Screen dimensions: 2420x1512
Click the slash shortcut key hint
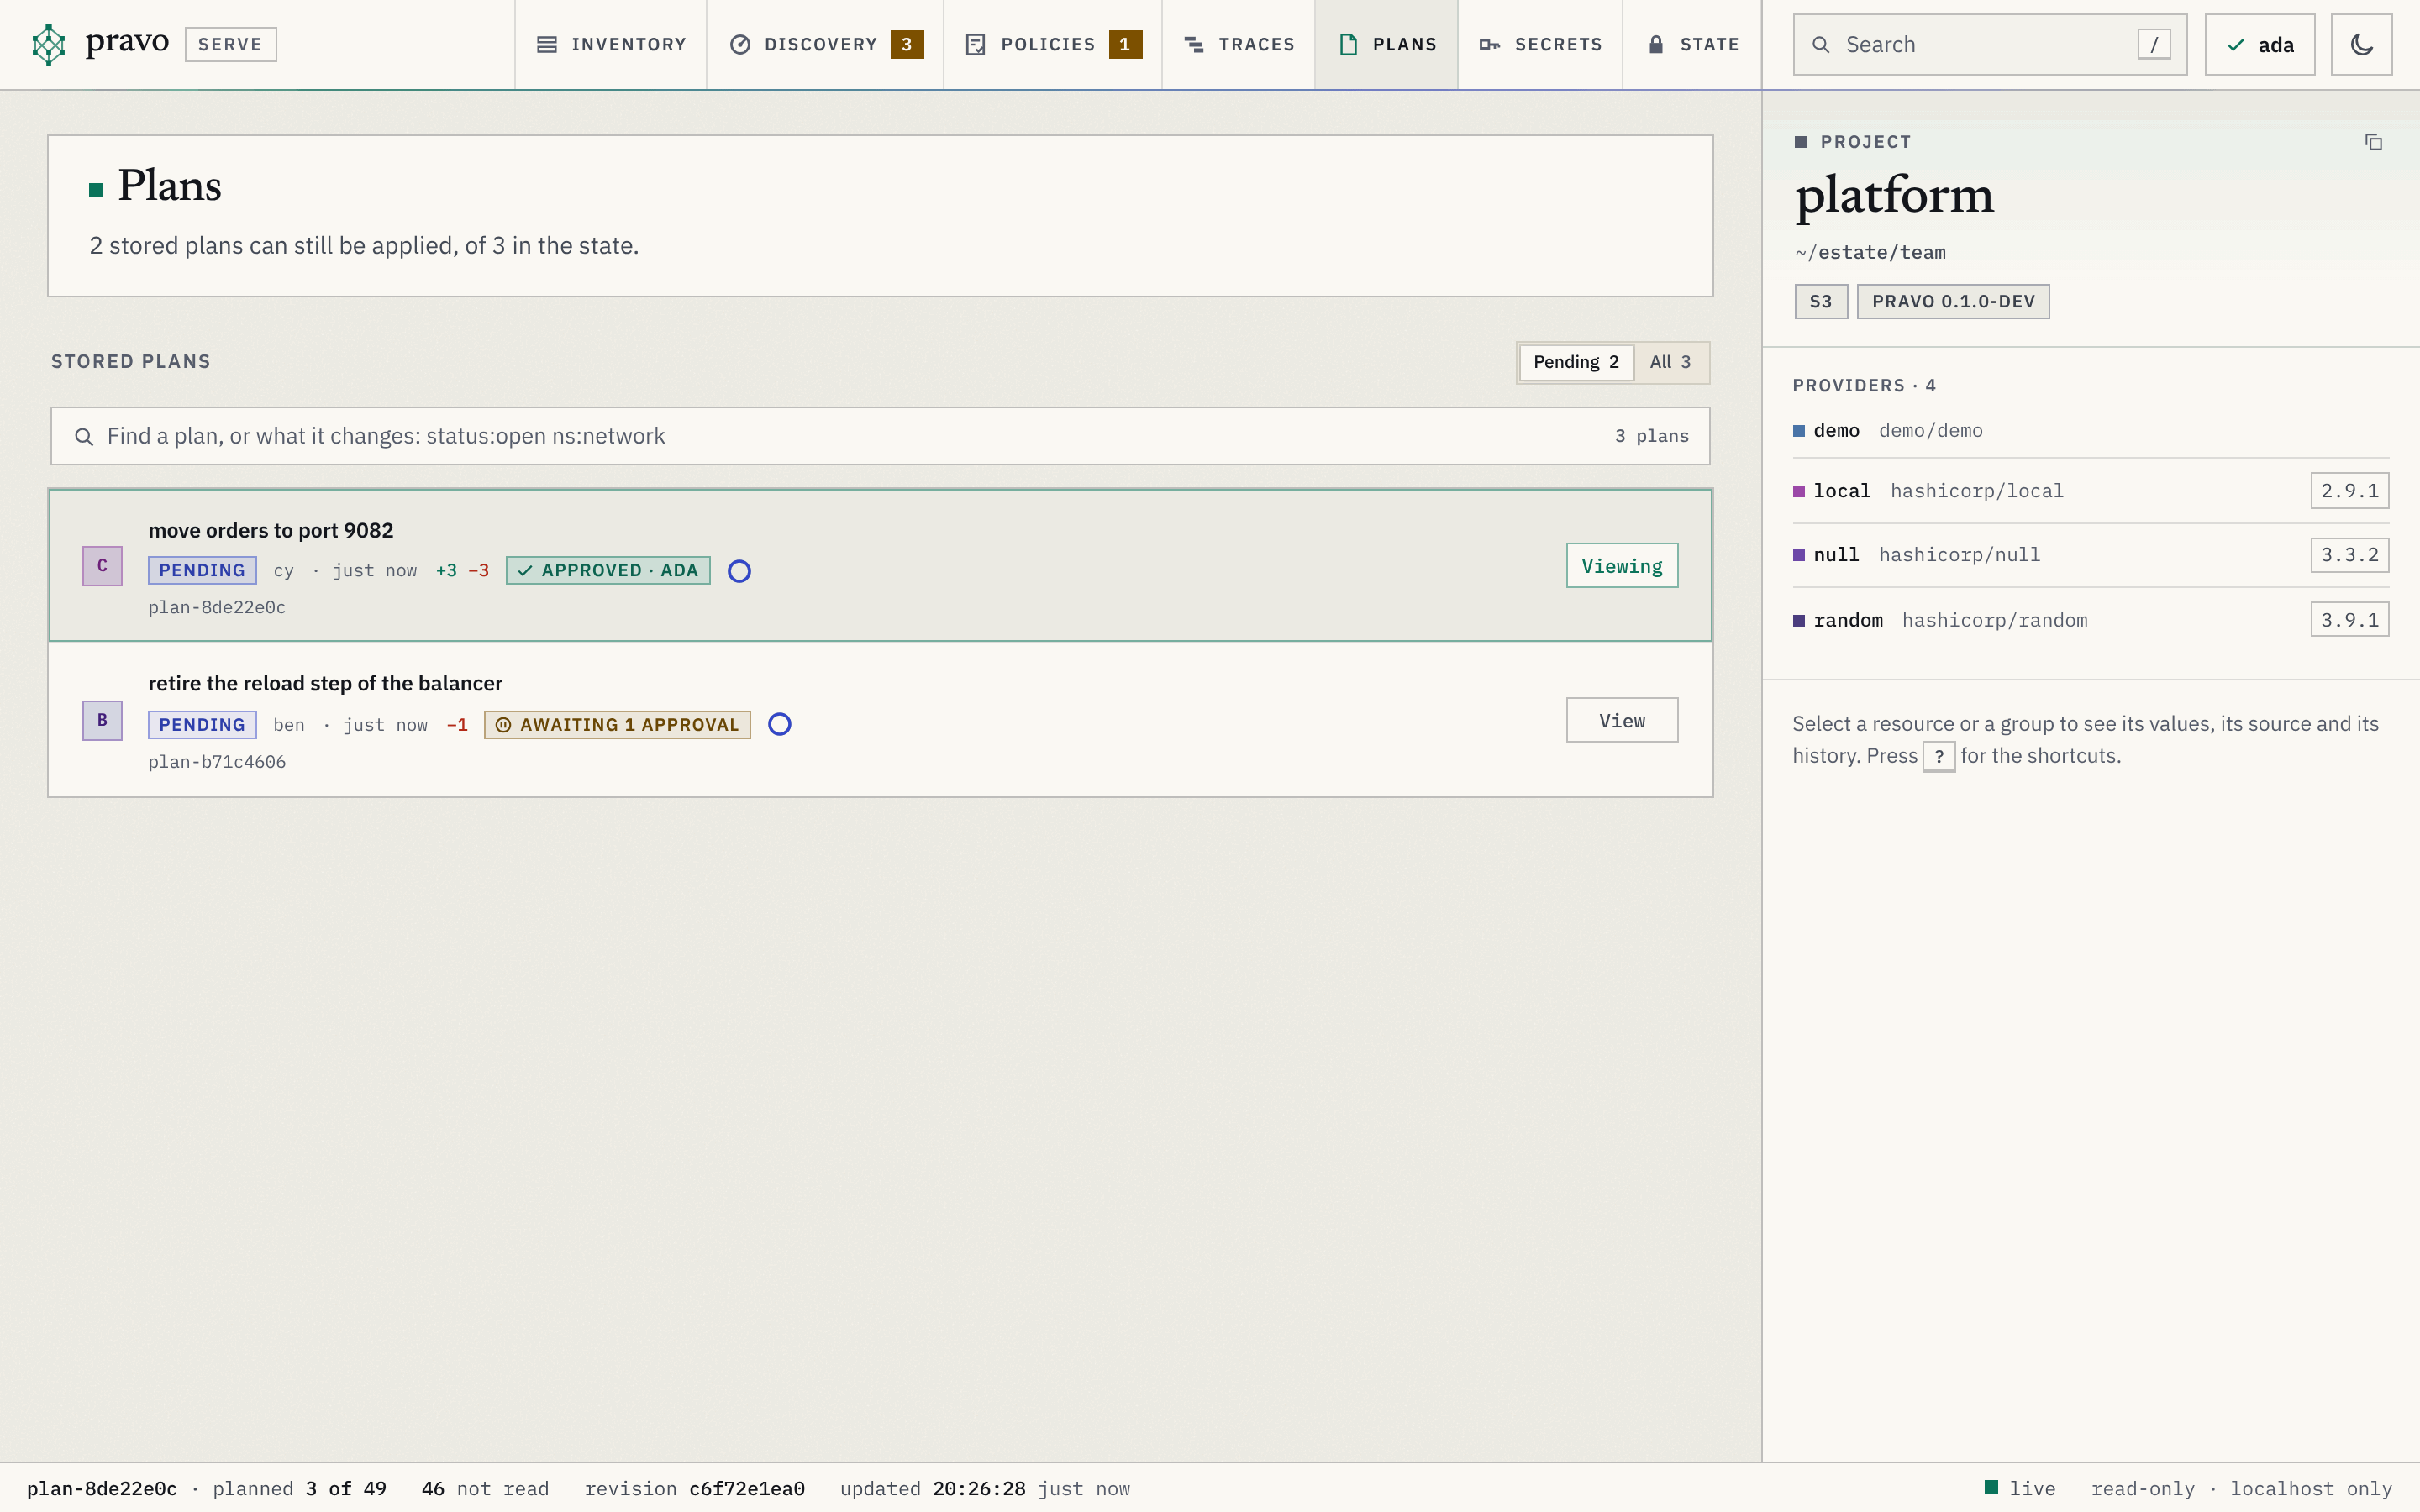(x=2154, y=44)
